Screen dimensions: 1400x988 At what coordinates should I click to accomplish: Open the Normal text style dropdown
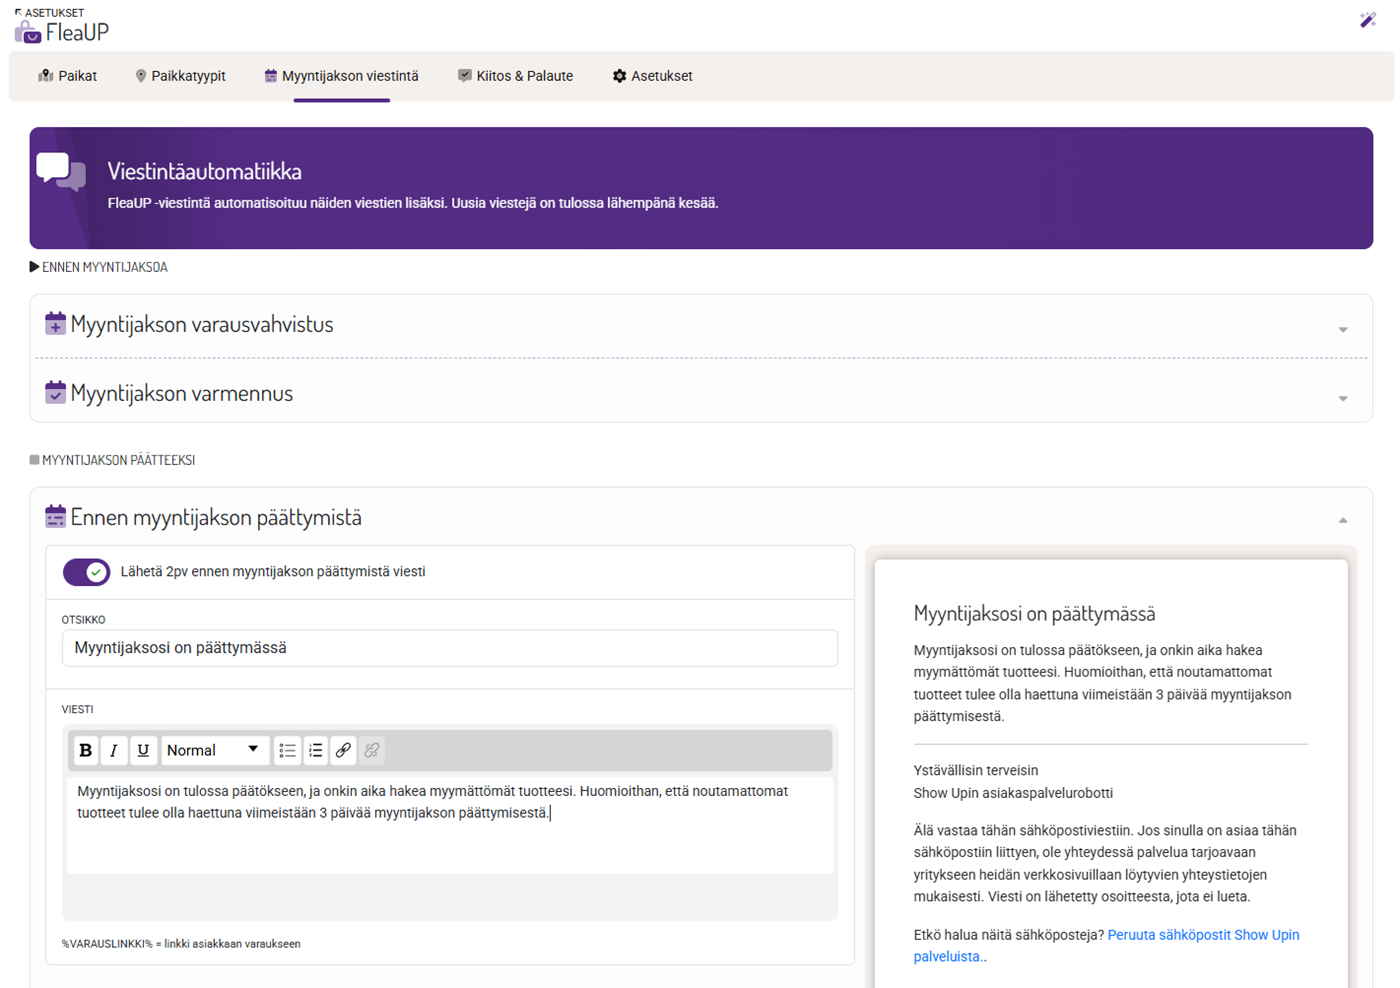[x=213, y=750]
